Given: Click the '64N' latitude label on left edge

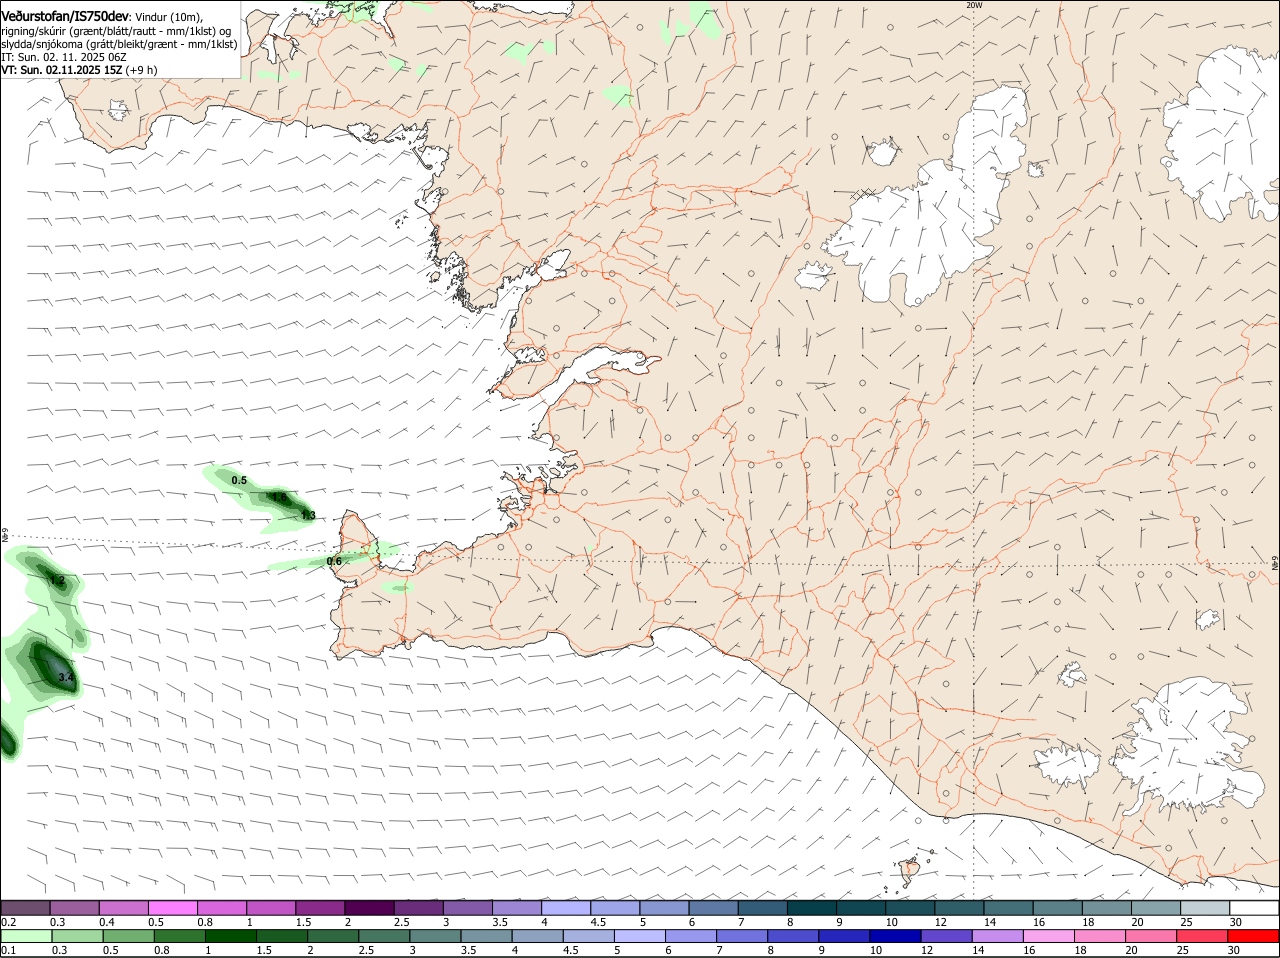Looking at the screenshot, I should [x=5, y=536].
